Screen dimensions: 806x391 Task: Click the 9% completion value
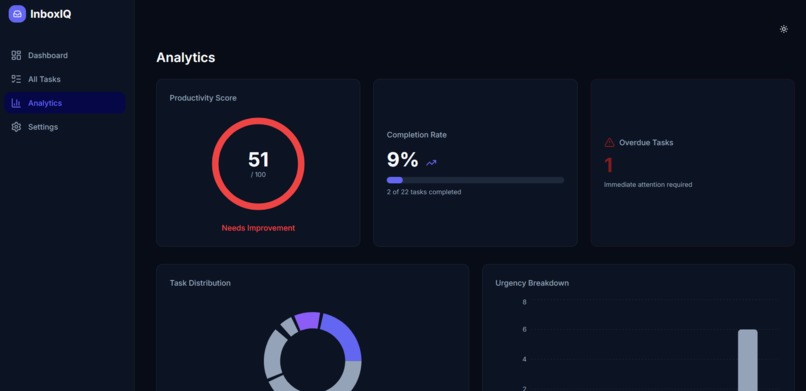click(x=402, y=160)
